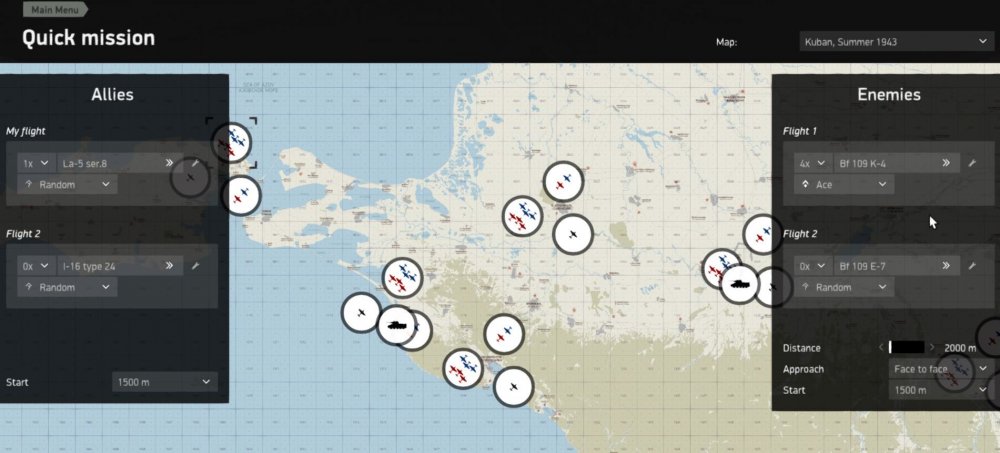
Task: Open the La-5 ser.8 aircraft selector
Action: click(x=119, y=163)
